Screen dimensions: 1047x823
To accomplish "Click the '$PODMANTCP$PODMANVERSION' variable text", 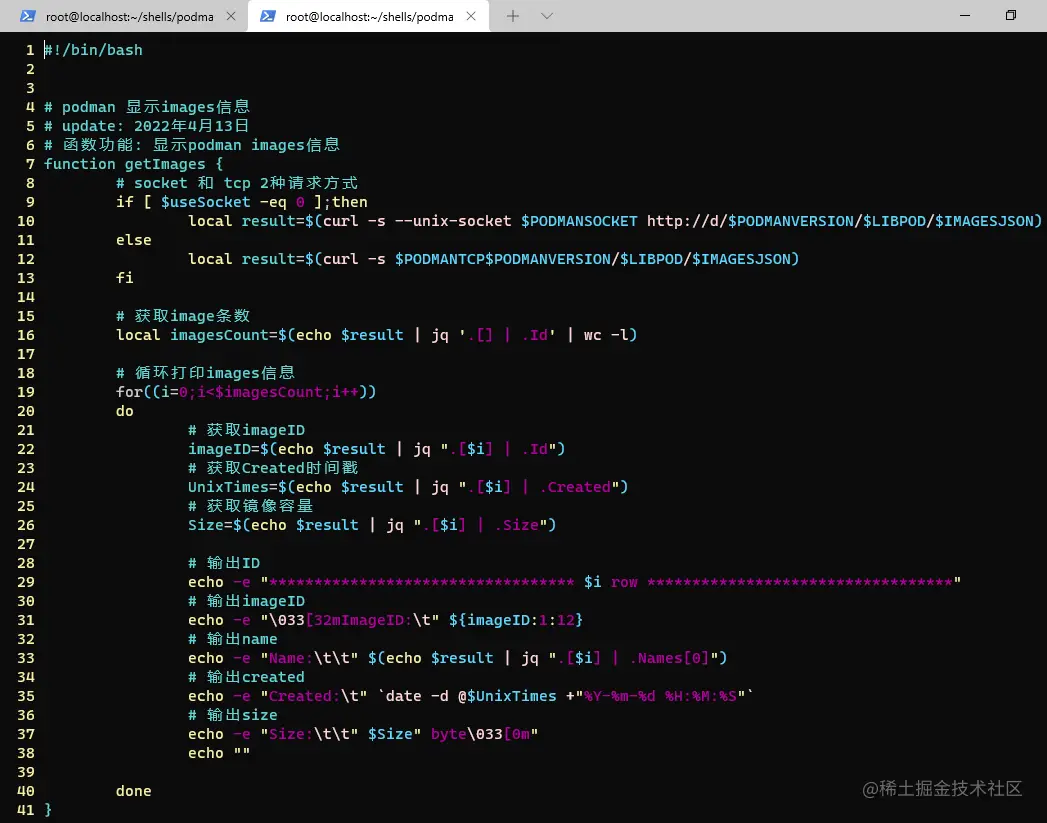I will [x=502, y=259].
